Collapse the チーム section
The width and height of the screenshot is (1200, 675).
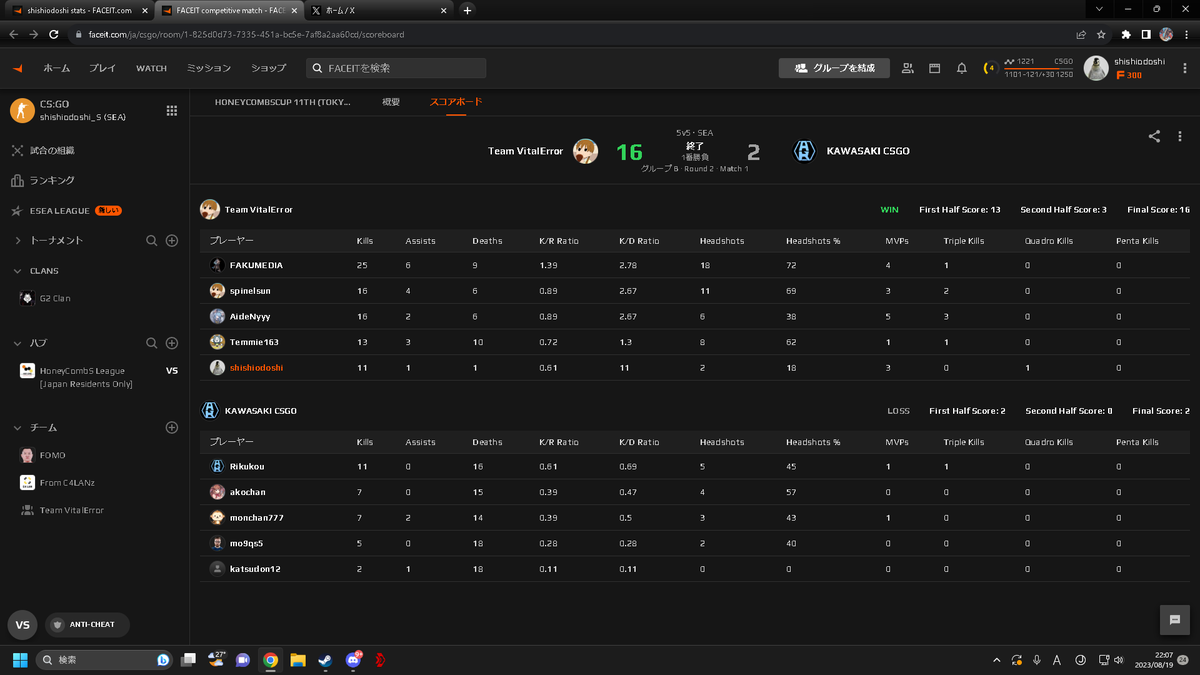point(18,427)
